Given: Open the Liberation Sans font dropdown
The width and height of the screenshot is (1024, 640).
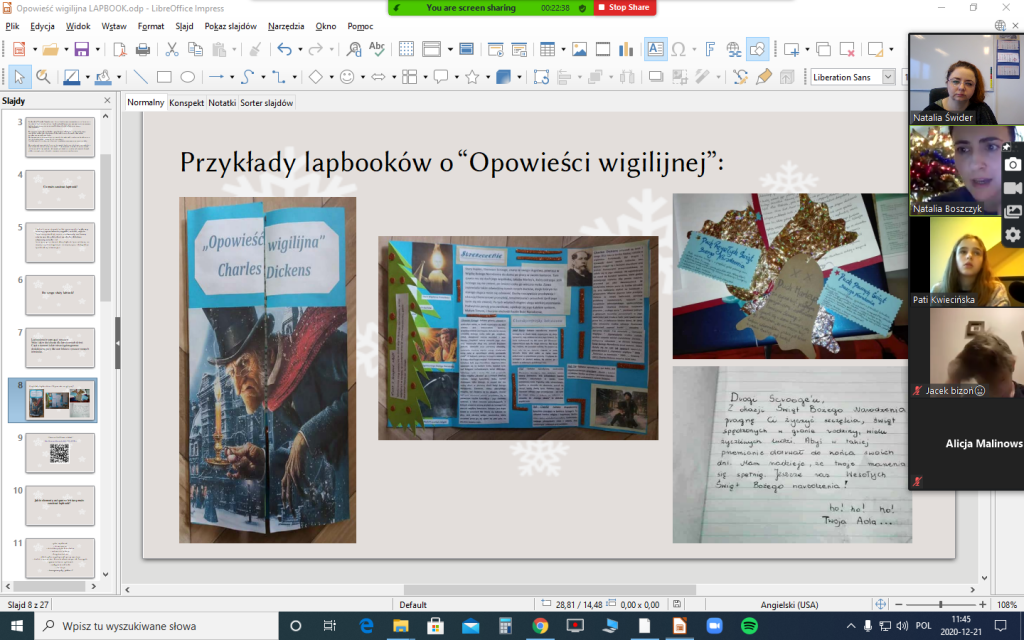Looking at the screenshot, I should 887,77.
